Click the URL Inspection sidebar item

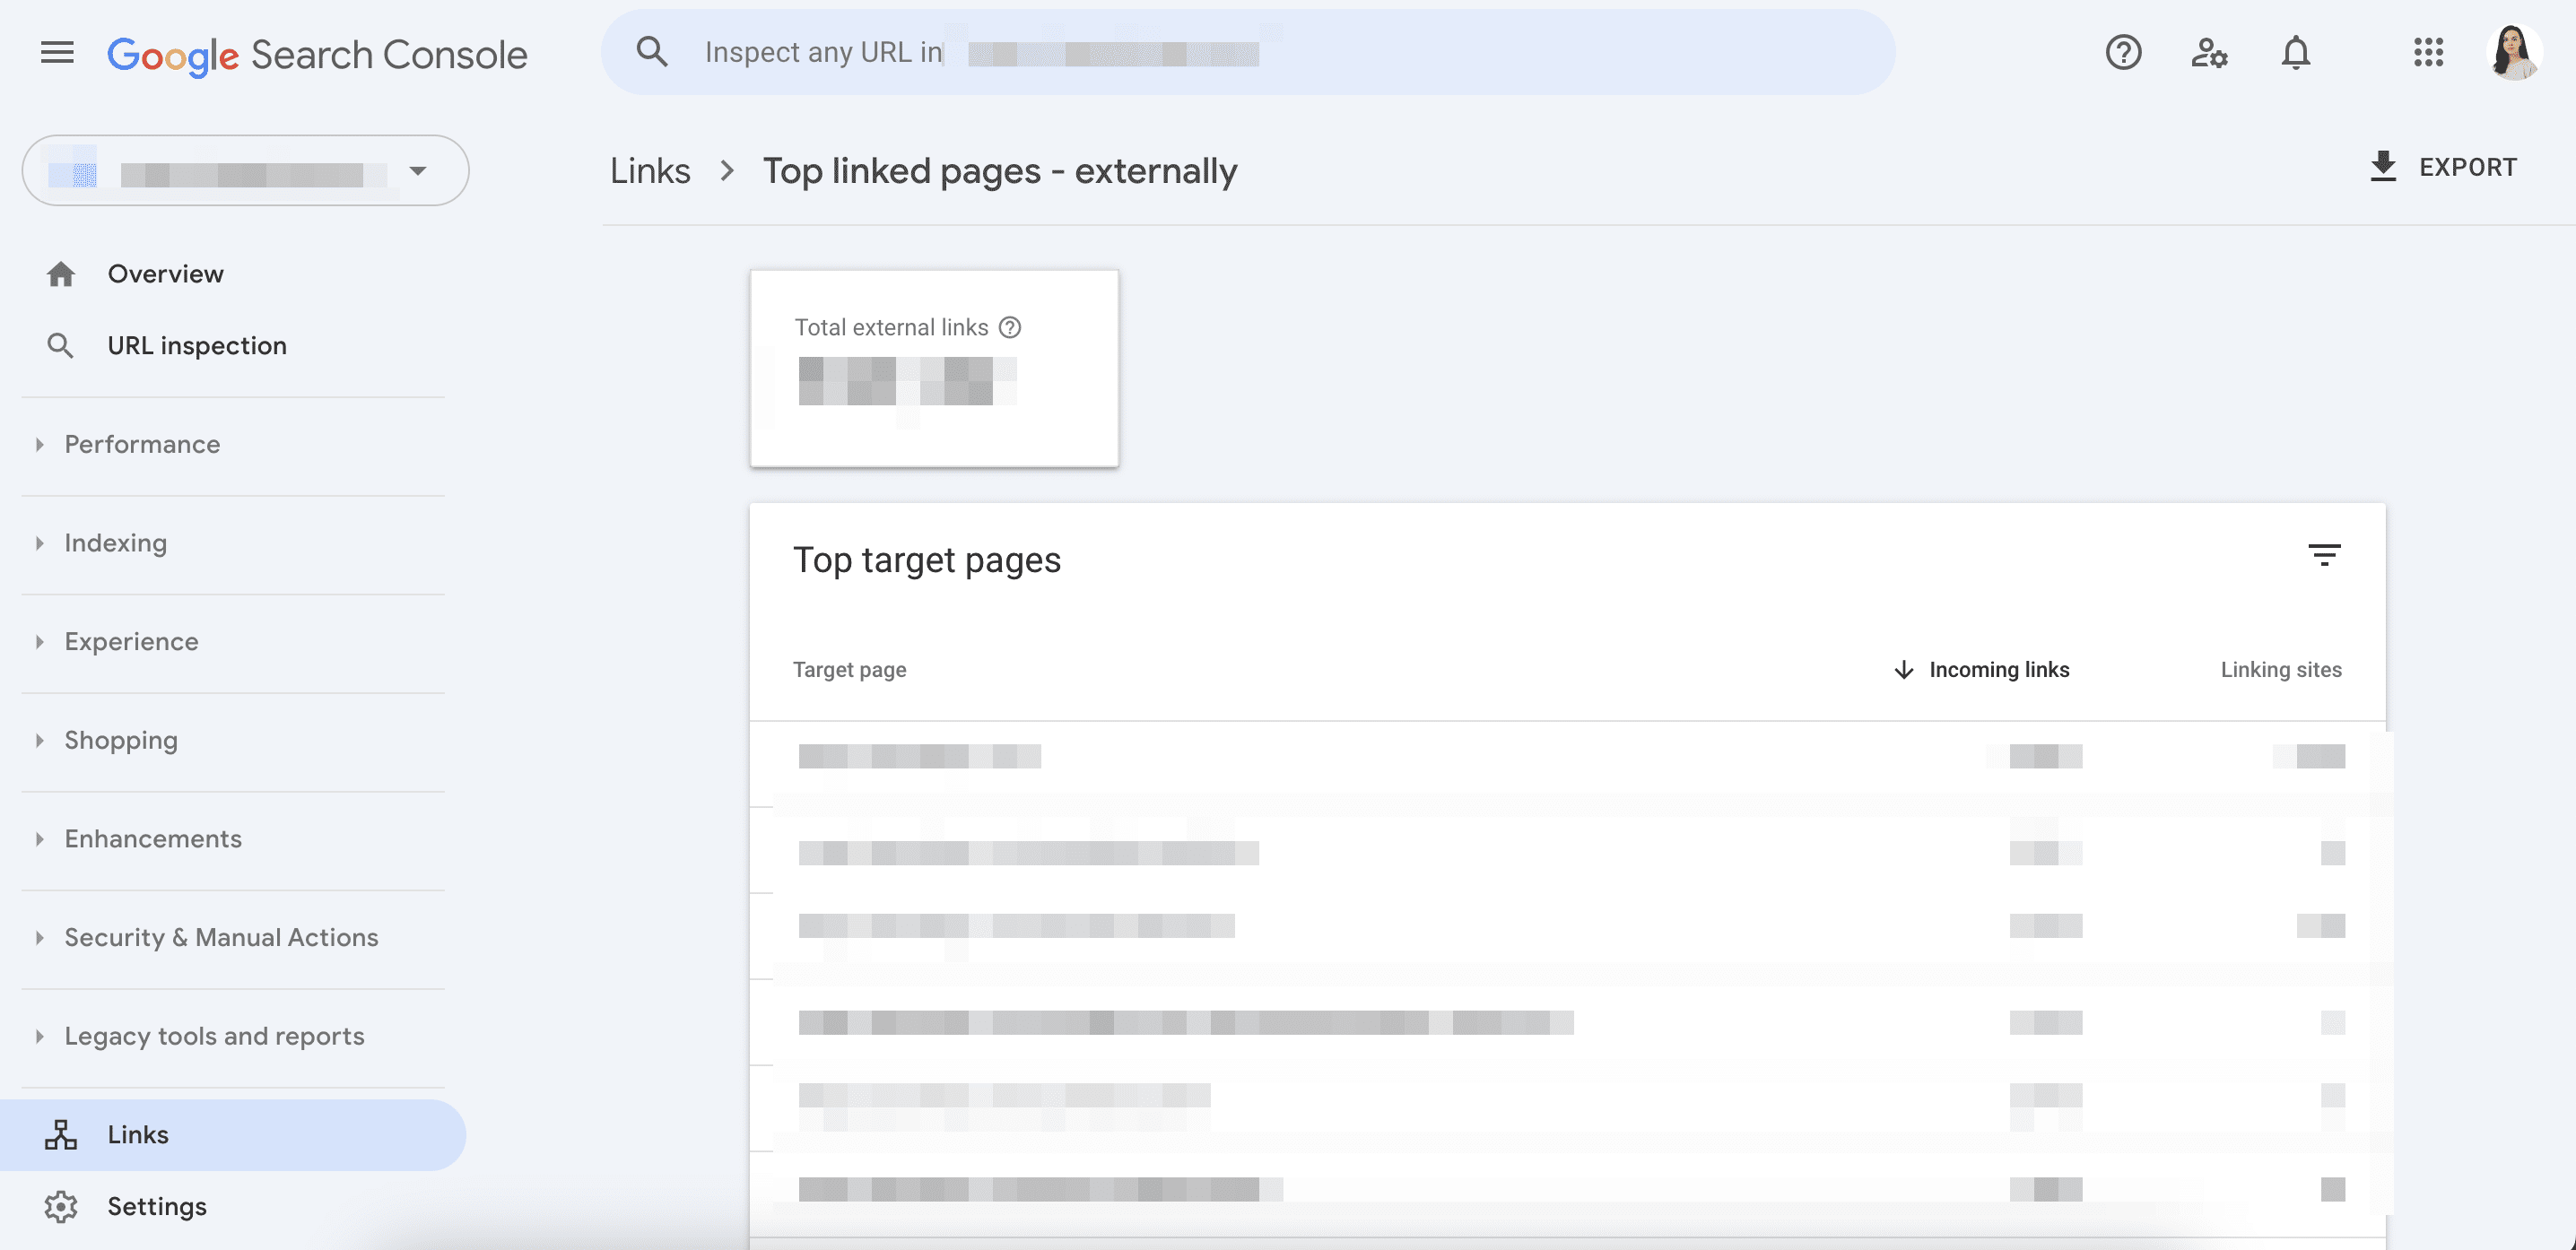click(x=197, y=348)
